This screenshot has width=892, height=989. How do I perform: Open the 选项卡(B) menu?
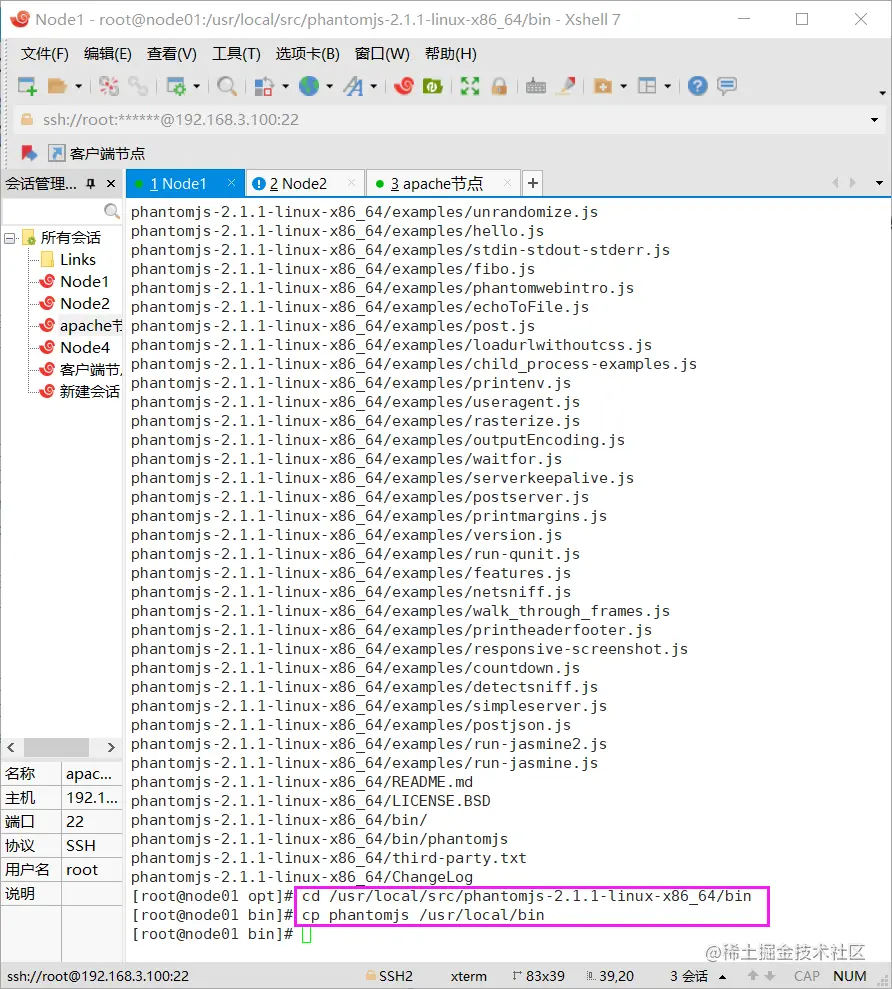308,54
